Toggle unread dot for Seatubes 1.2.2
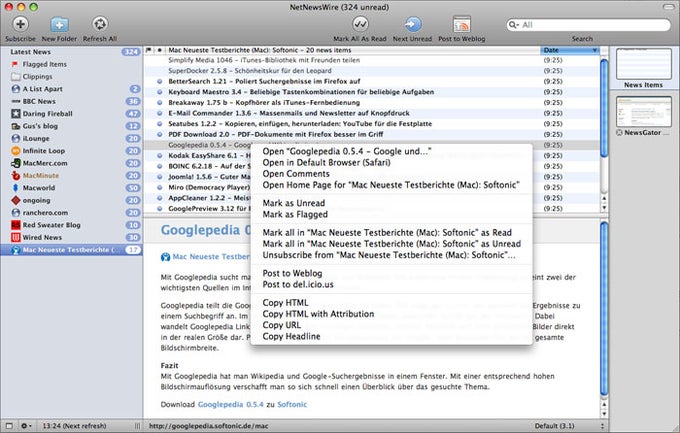Image resolution: width=680 pixels, height=433 pixels. click(160, 124)
